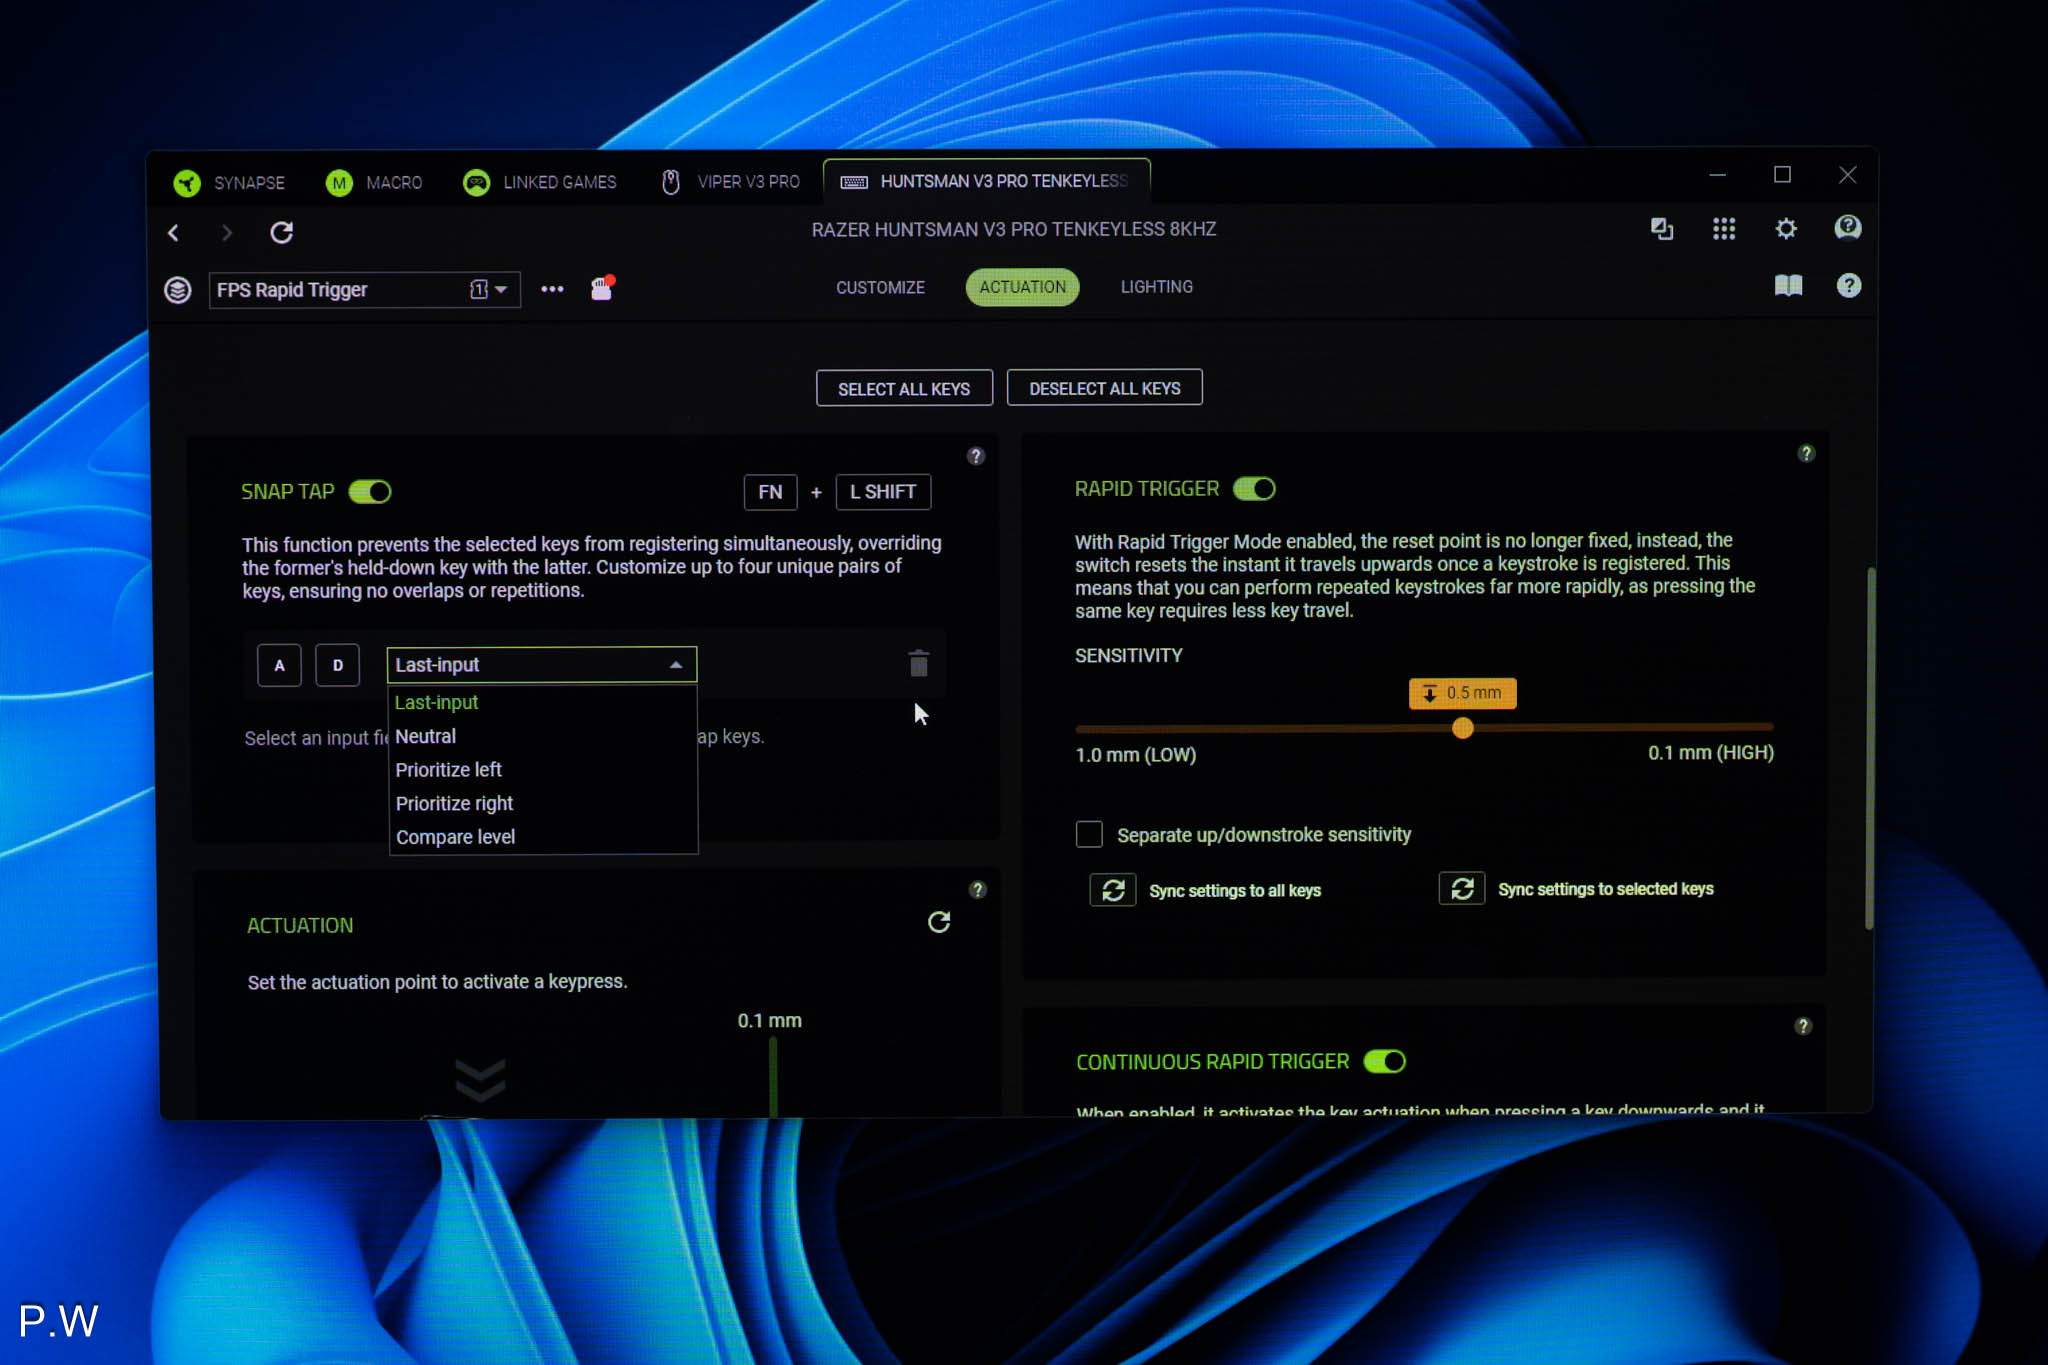Turn off the Rapid Trigger toggle

tap(1254, 489)
